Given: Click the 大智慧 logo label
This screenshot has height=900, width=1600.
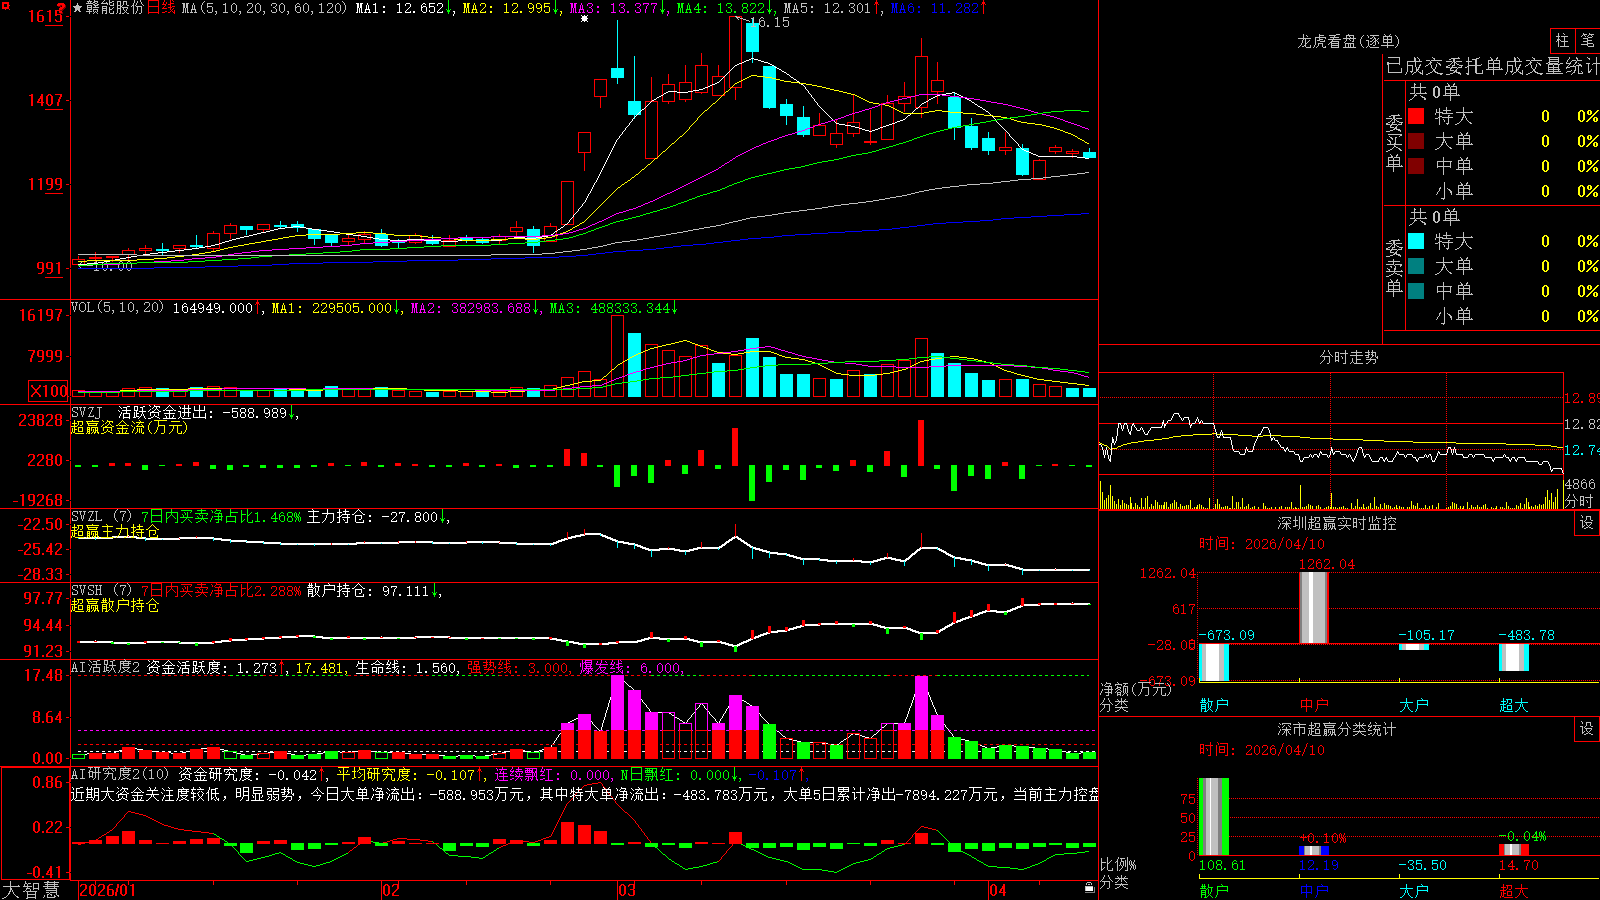Looking at the screenshot, I should coord(31,890).
